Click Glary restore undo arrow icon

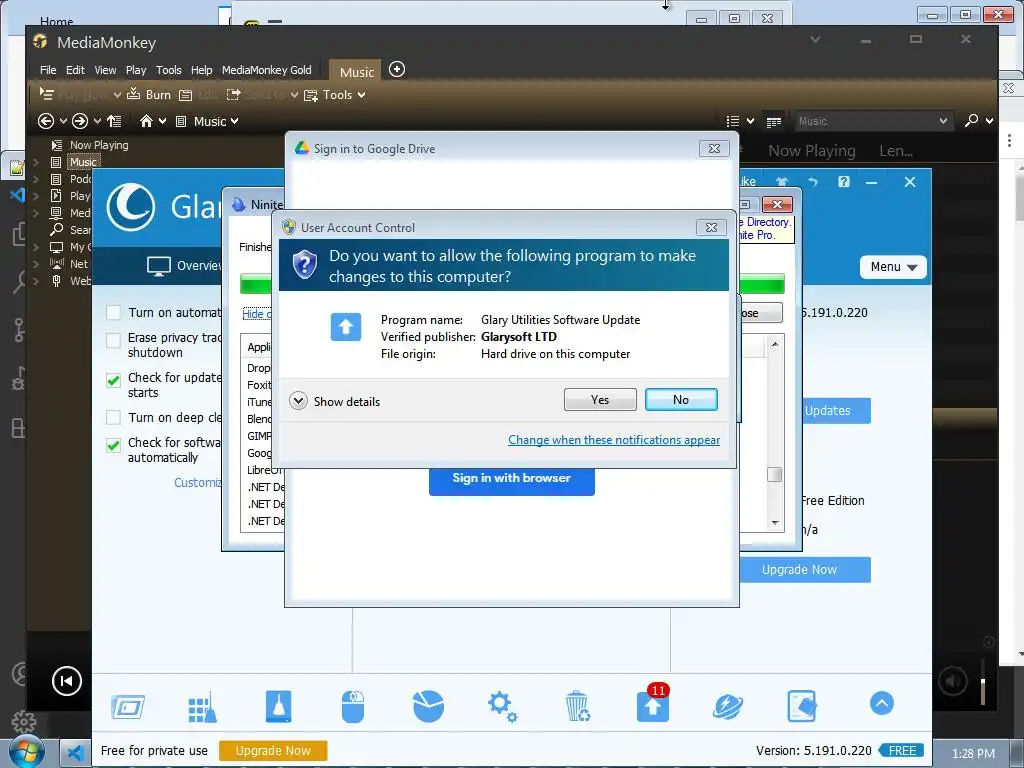[x=812, y=182]
